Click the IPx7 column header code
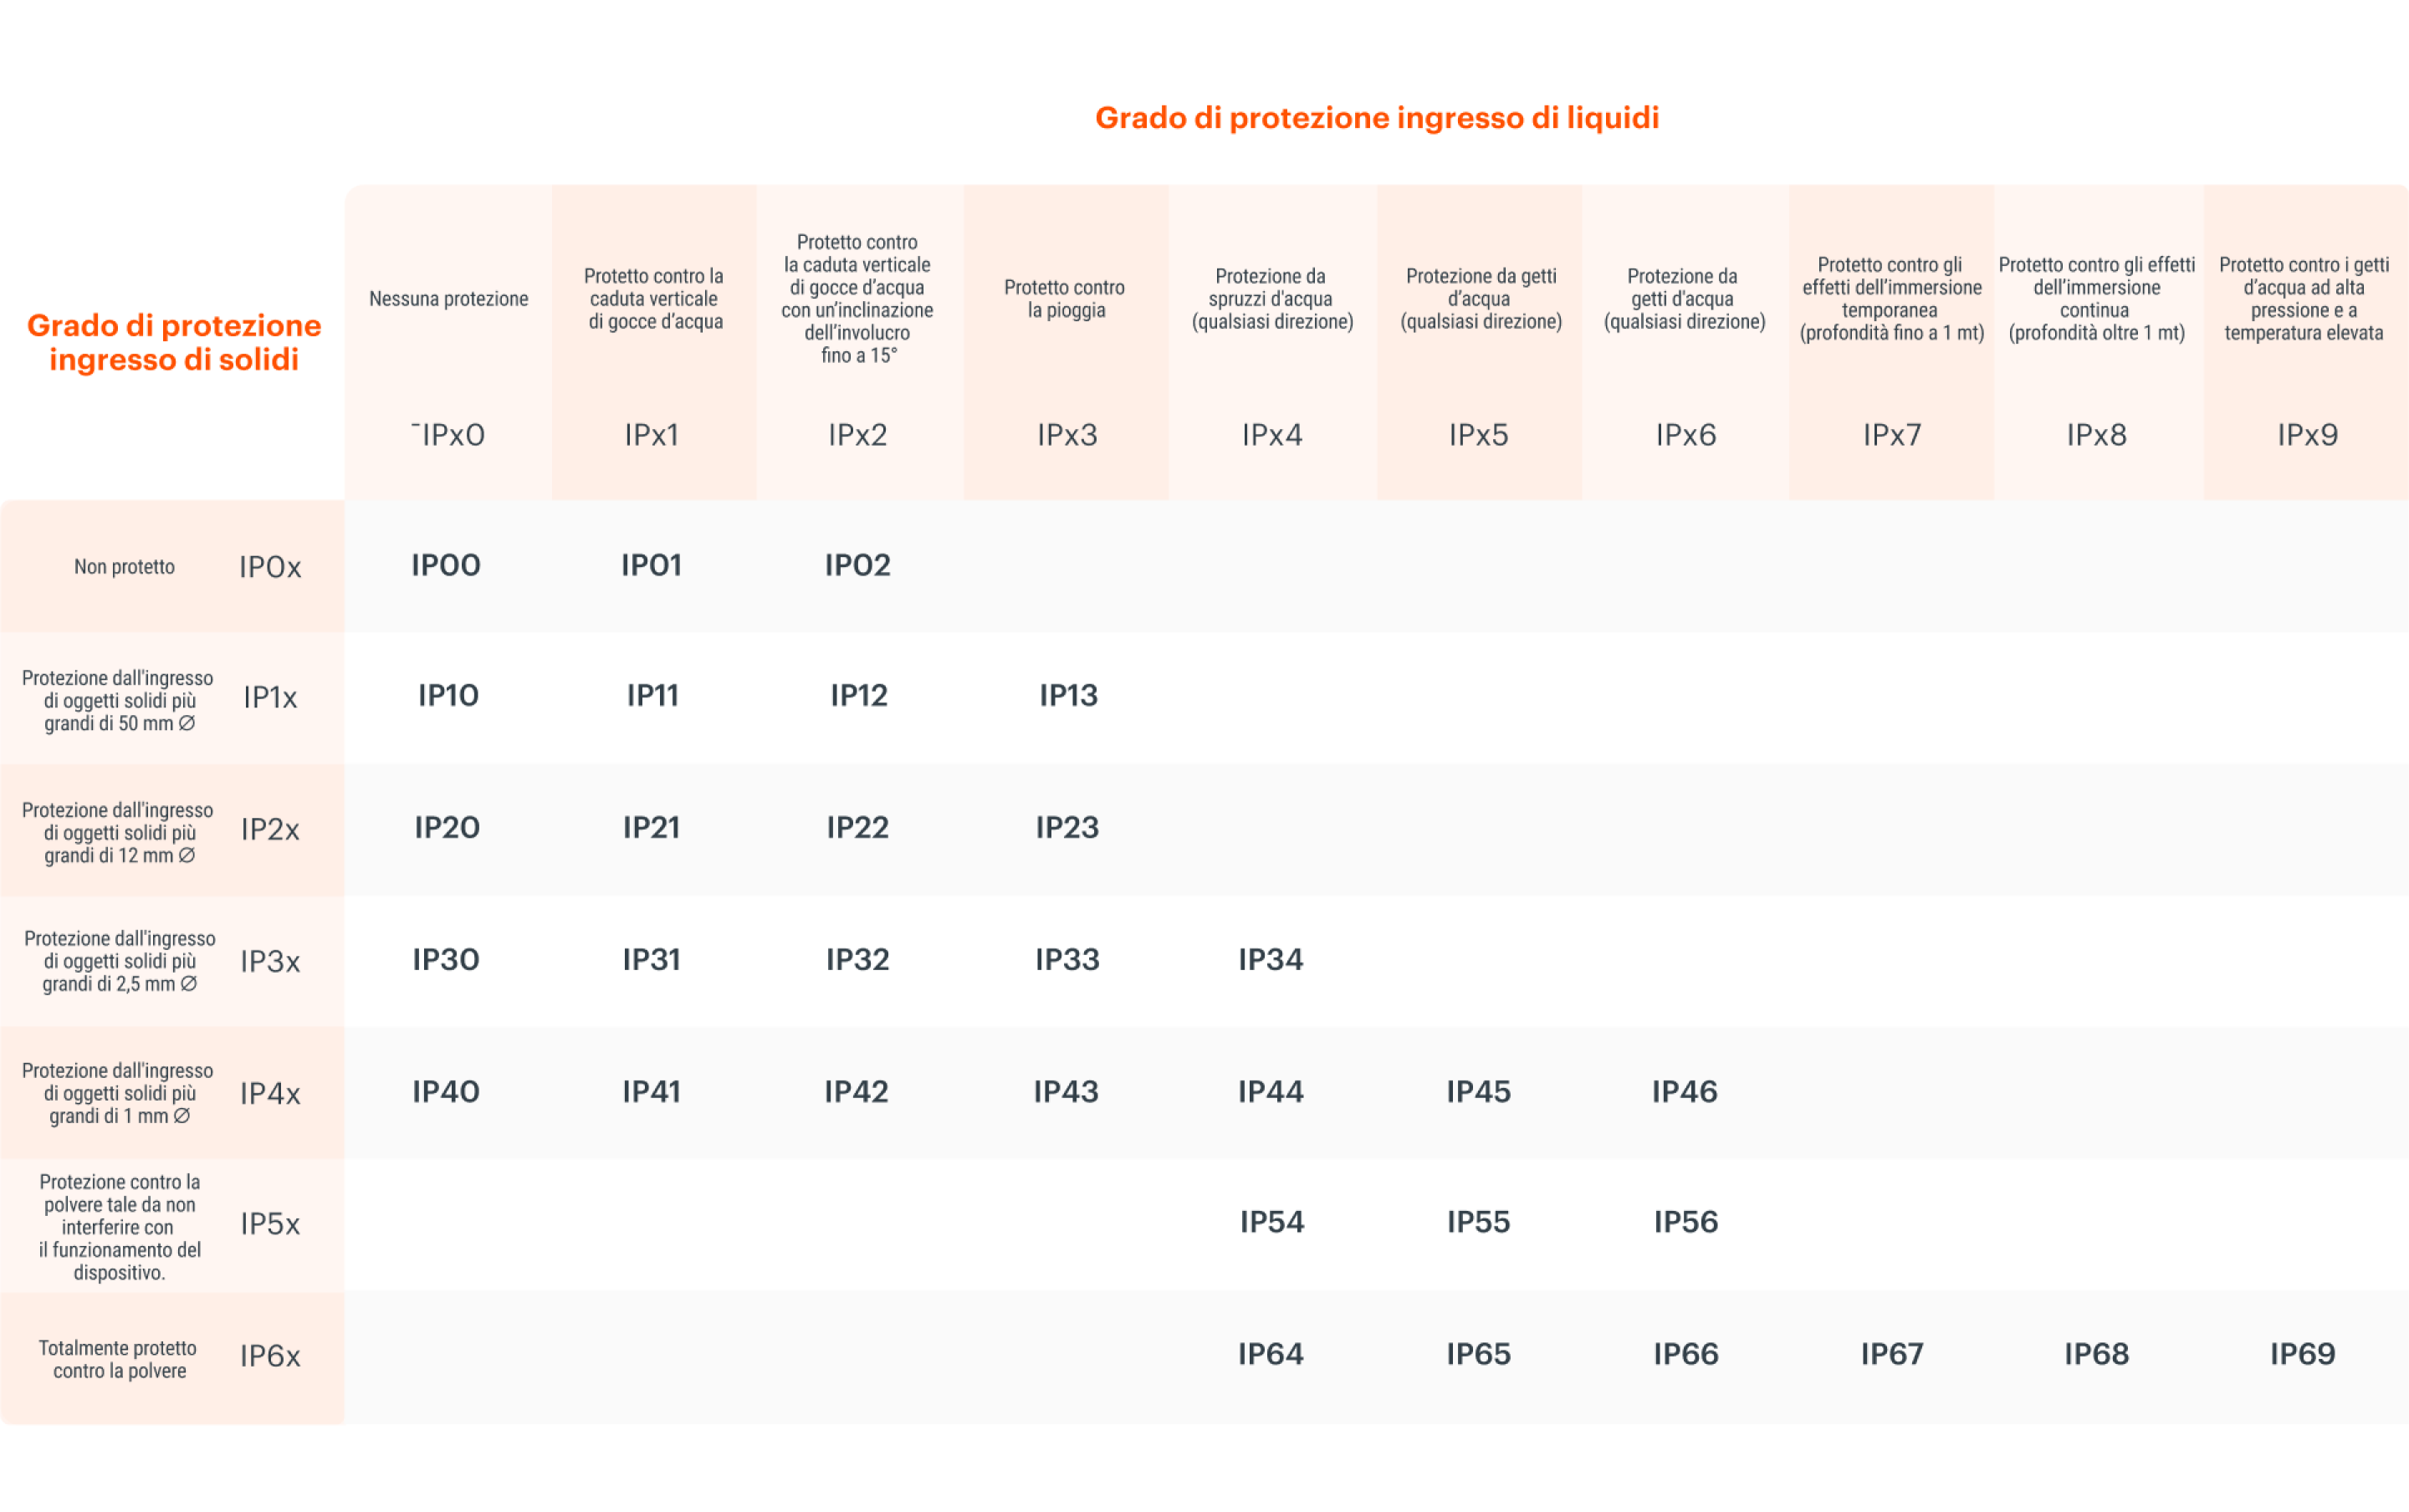Image resolution: width=2409 pixels, height=1512 pixels. (x=1891, y=435)
